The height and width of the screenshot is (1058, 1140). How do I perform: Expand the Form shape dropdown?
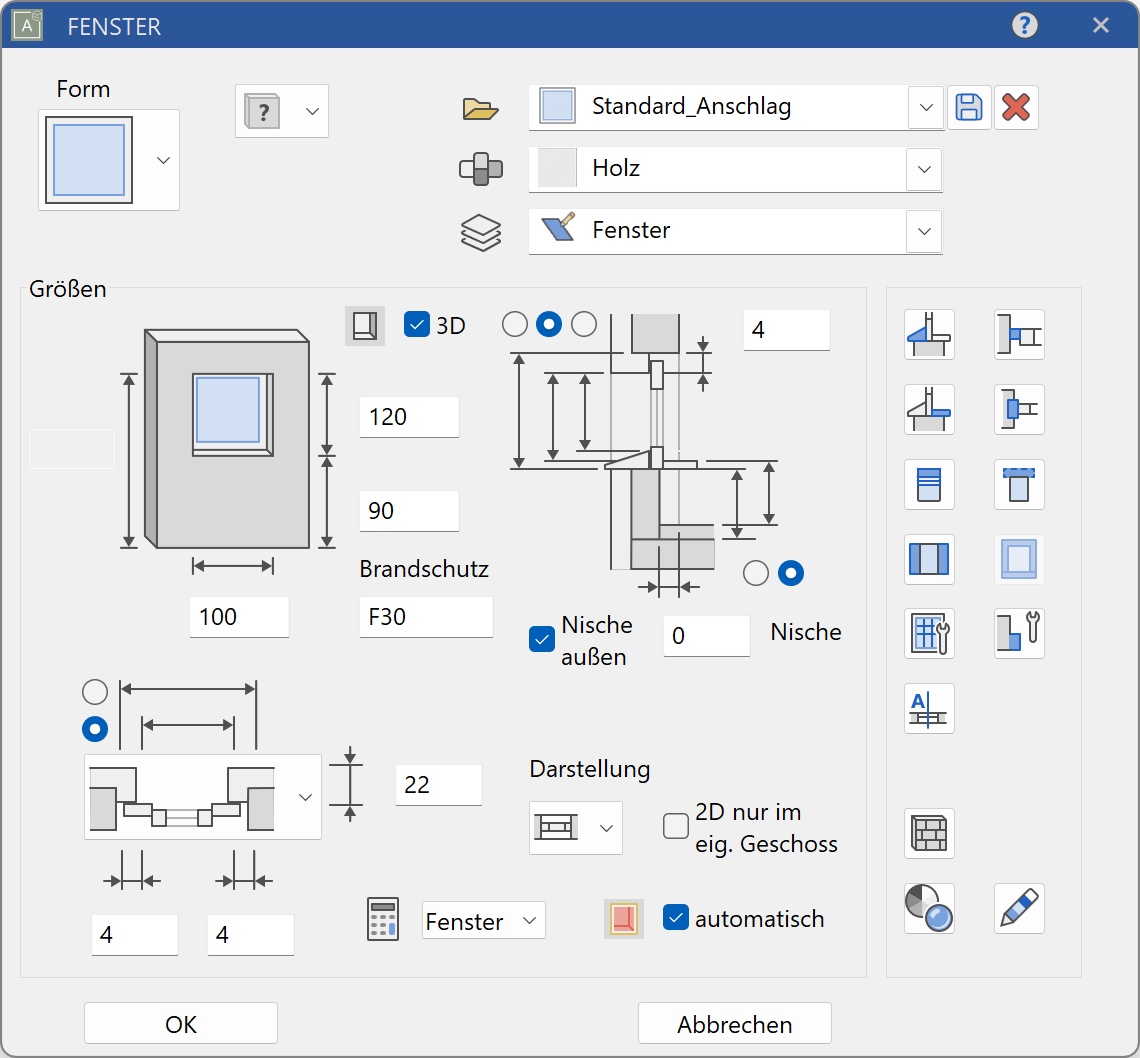(x=163, y=160)
